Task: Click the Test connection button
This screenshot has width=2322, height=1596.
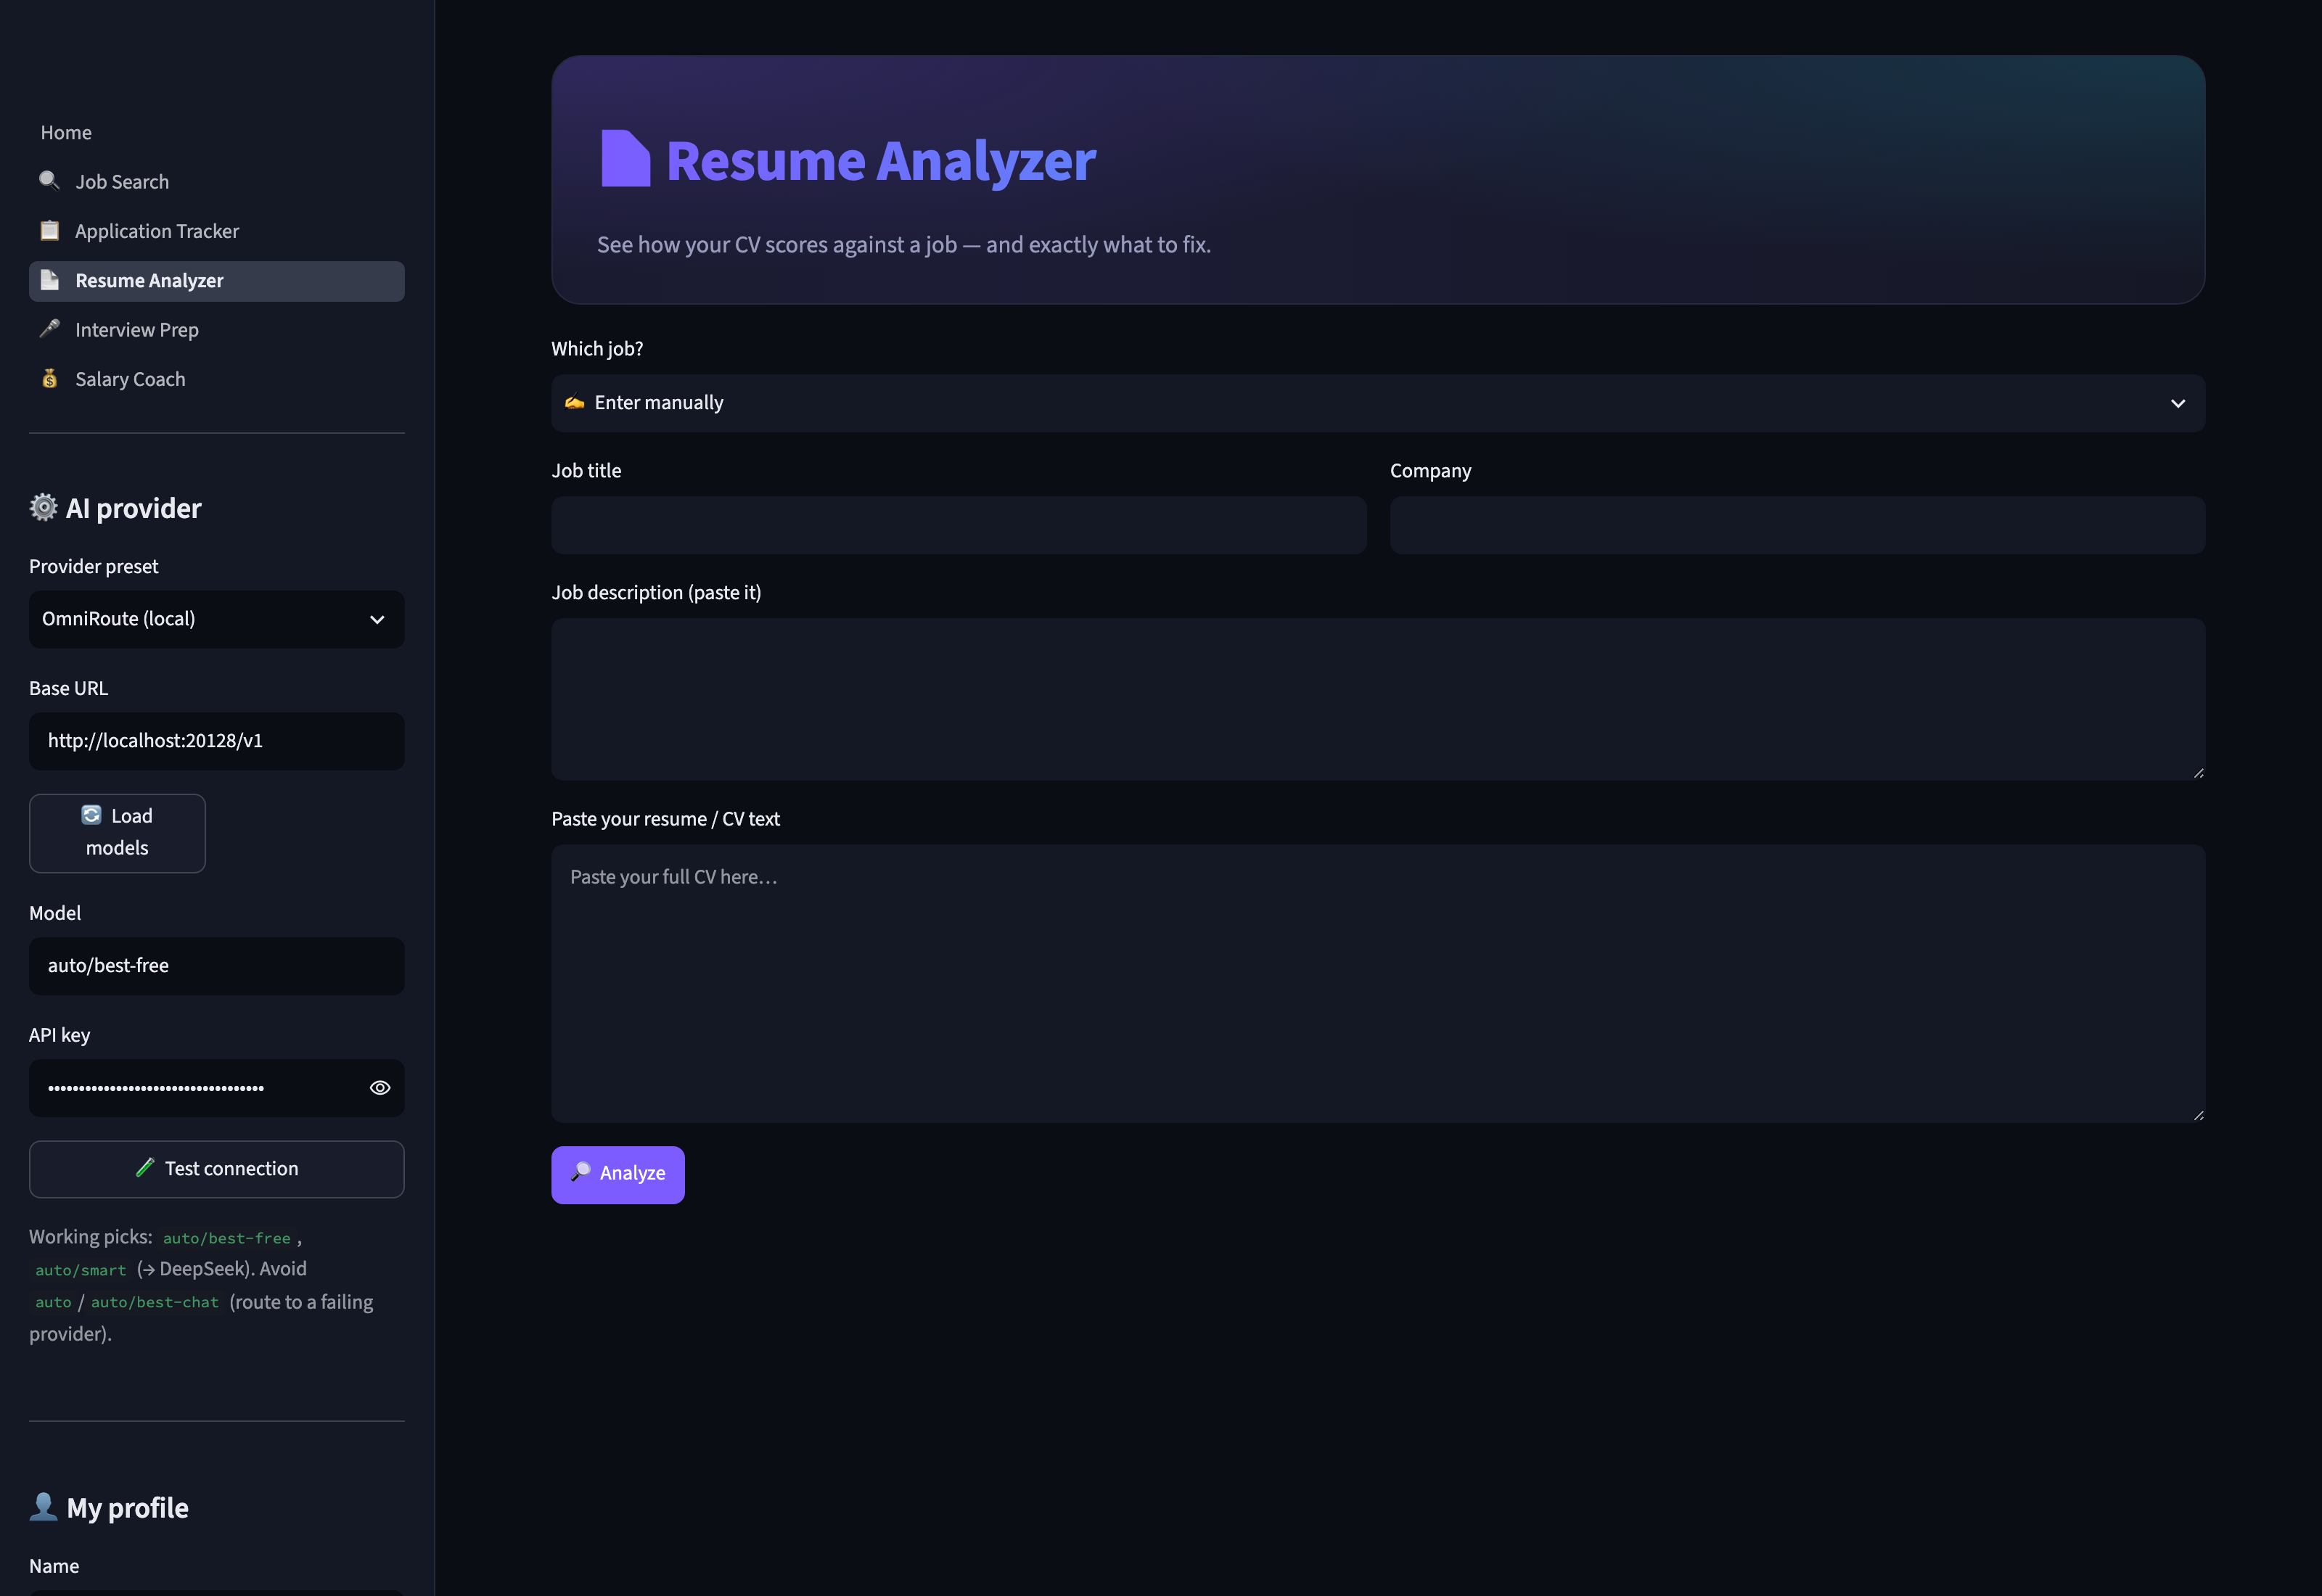Action: (217, 1169)
